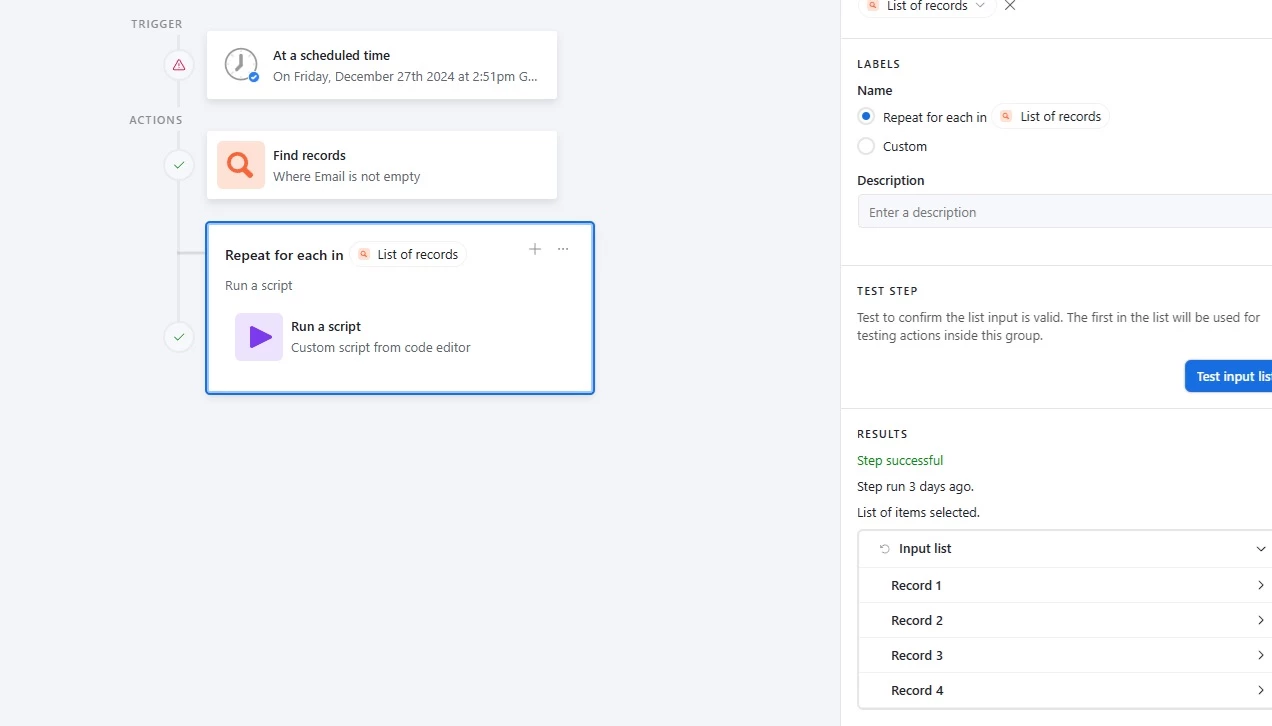Viewport: 1272px width, 726px height.
Task: Open the three-dots menu on repeat group
Action: point(563,249)
